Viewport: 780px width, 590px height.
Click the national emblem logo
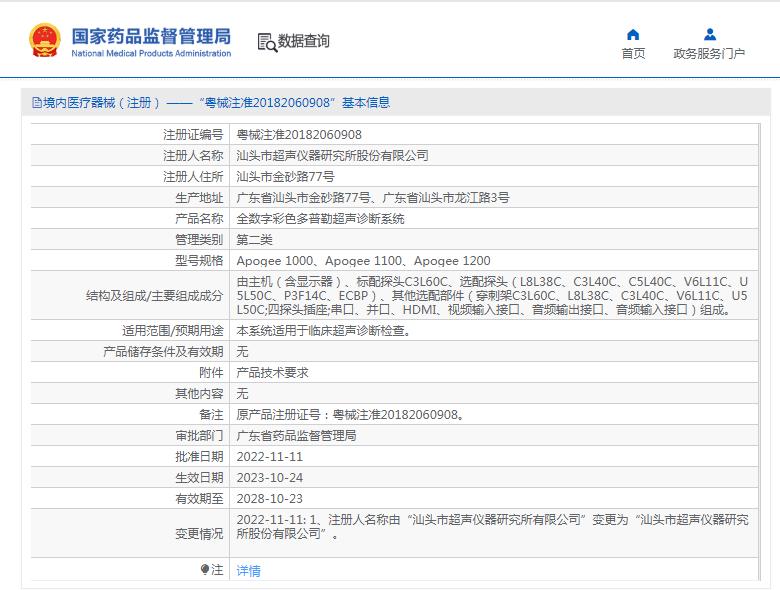pyautogui.click(x=45, y=40)
